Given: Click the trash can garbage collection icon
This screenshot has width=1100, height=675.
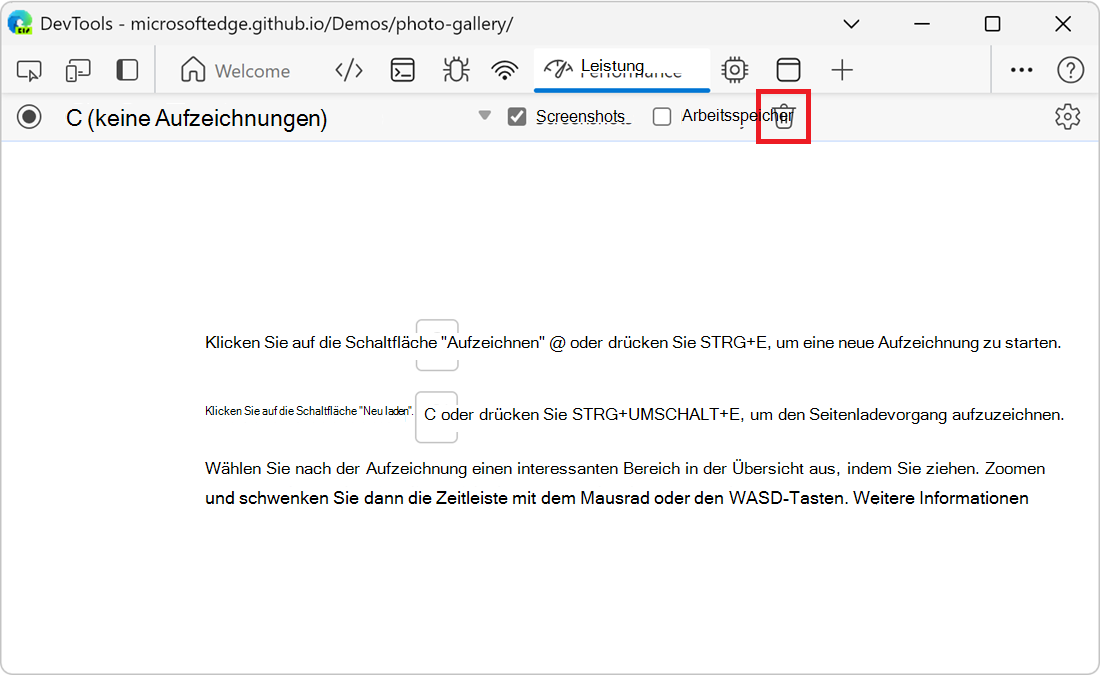Looking at the screenshot, I should click(x=784, y=116).
